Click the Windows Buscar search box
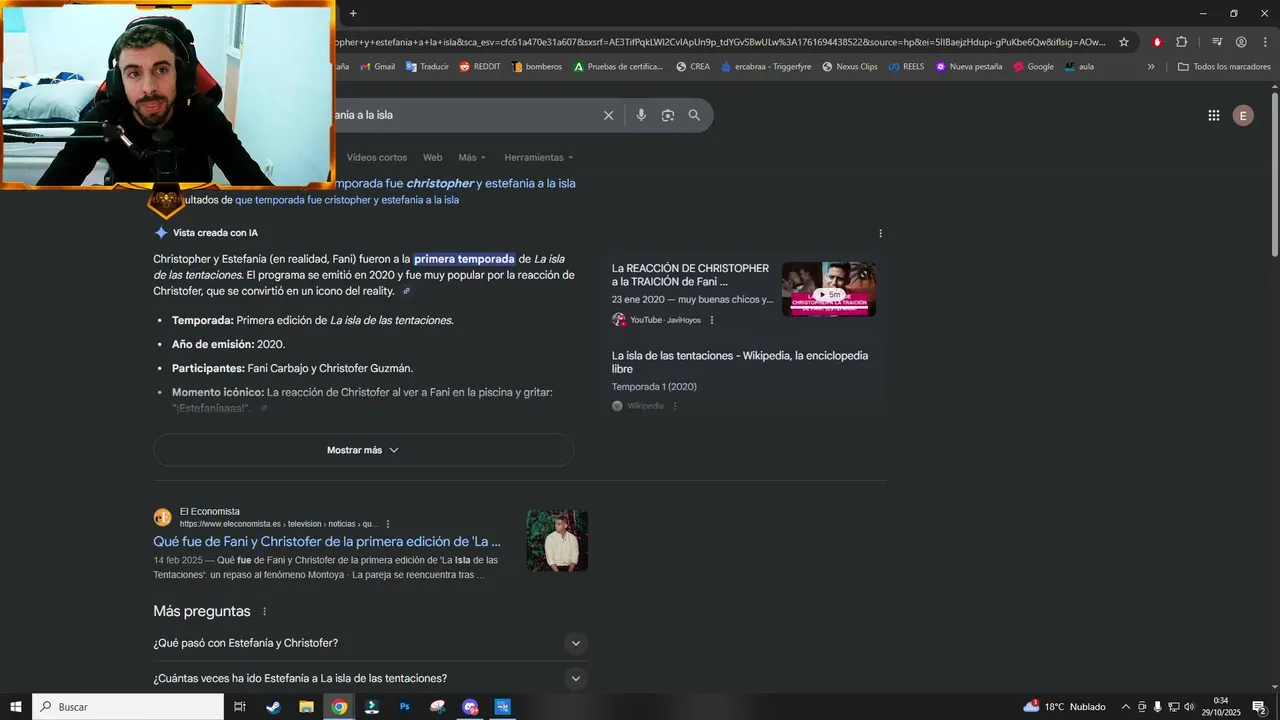The image size is (1280, 720). [x=128, y=707]
